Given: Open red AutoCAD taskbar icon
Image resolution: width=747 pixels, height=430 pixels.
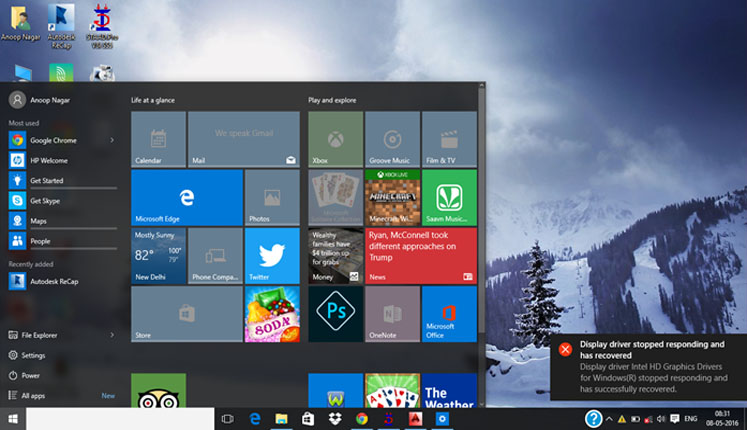Looking at the screenshot, I should click(x=415, y=419).
